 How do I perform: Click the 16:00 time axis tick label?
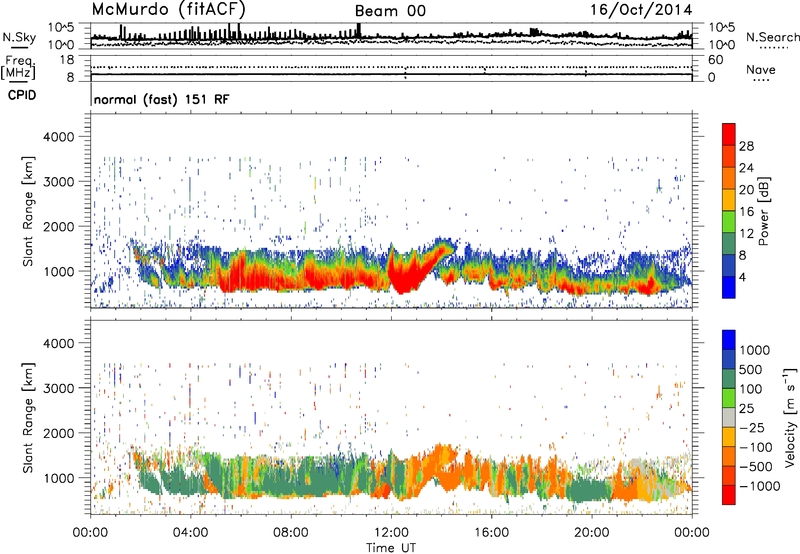pyautogui.click(x=491, y=533)
